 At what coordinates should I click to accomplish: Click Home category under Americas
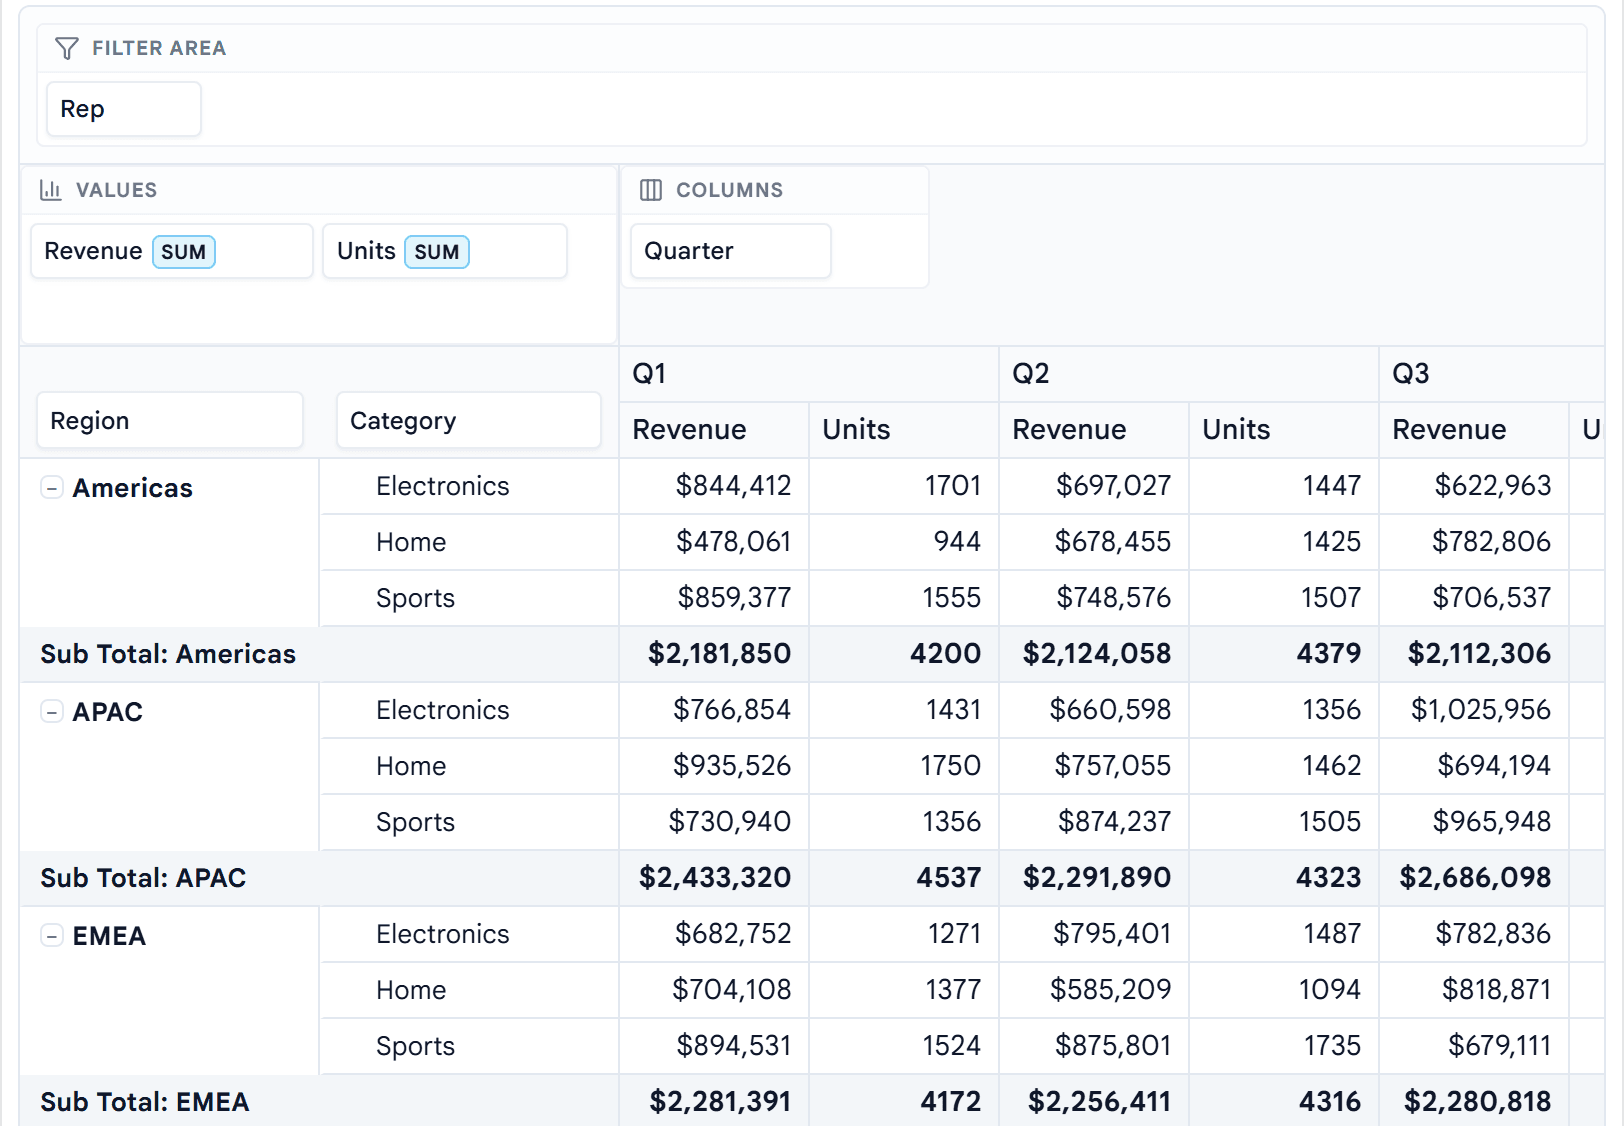coord(411,542)
